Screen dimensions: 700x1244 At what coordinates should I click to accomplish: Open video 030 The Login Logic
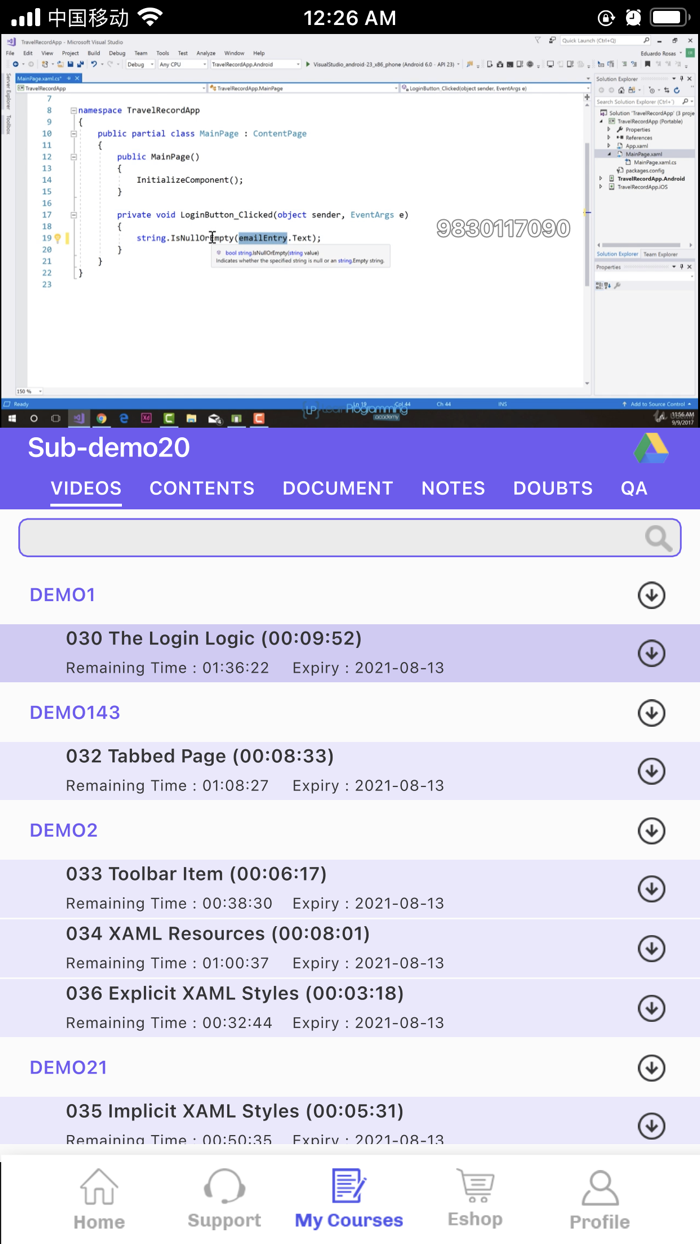coord(350,653)
